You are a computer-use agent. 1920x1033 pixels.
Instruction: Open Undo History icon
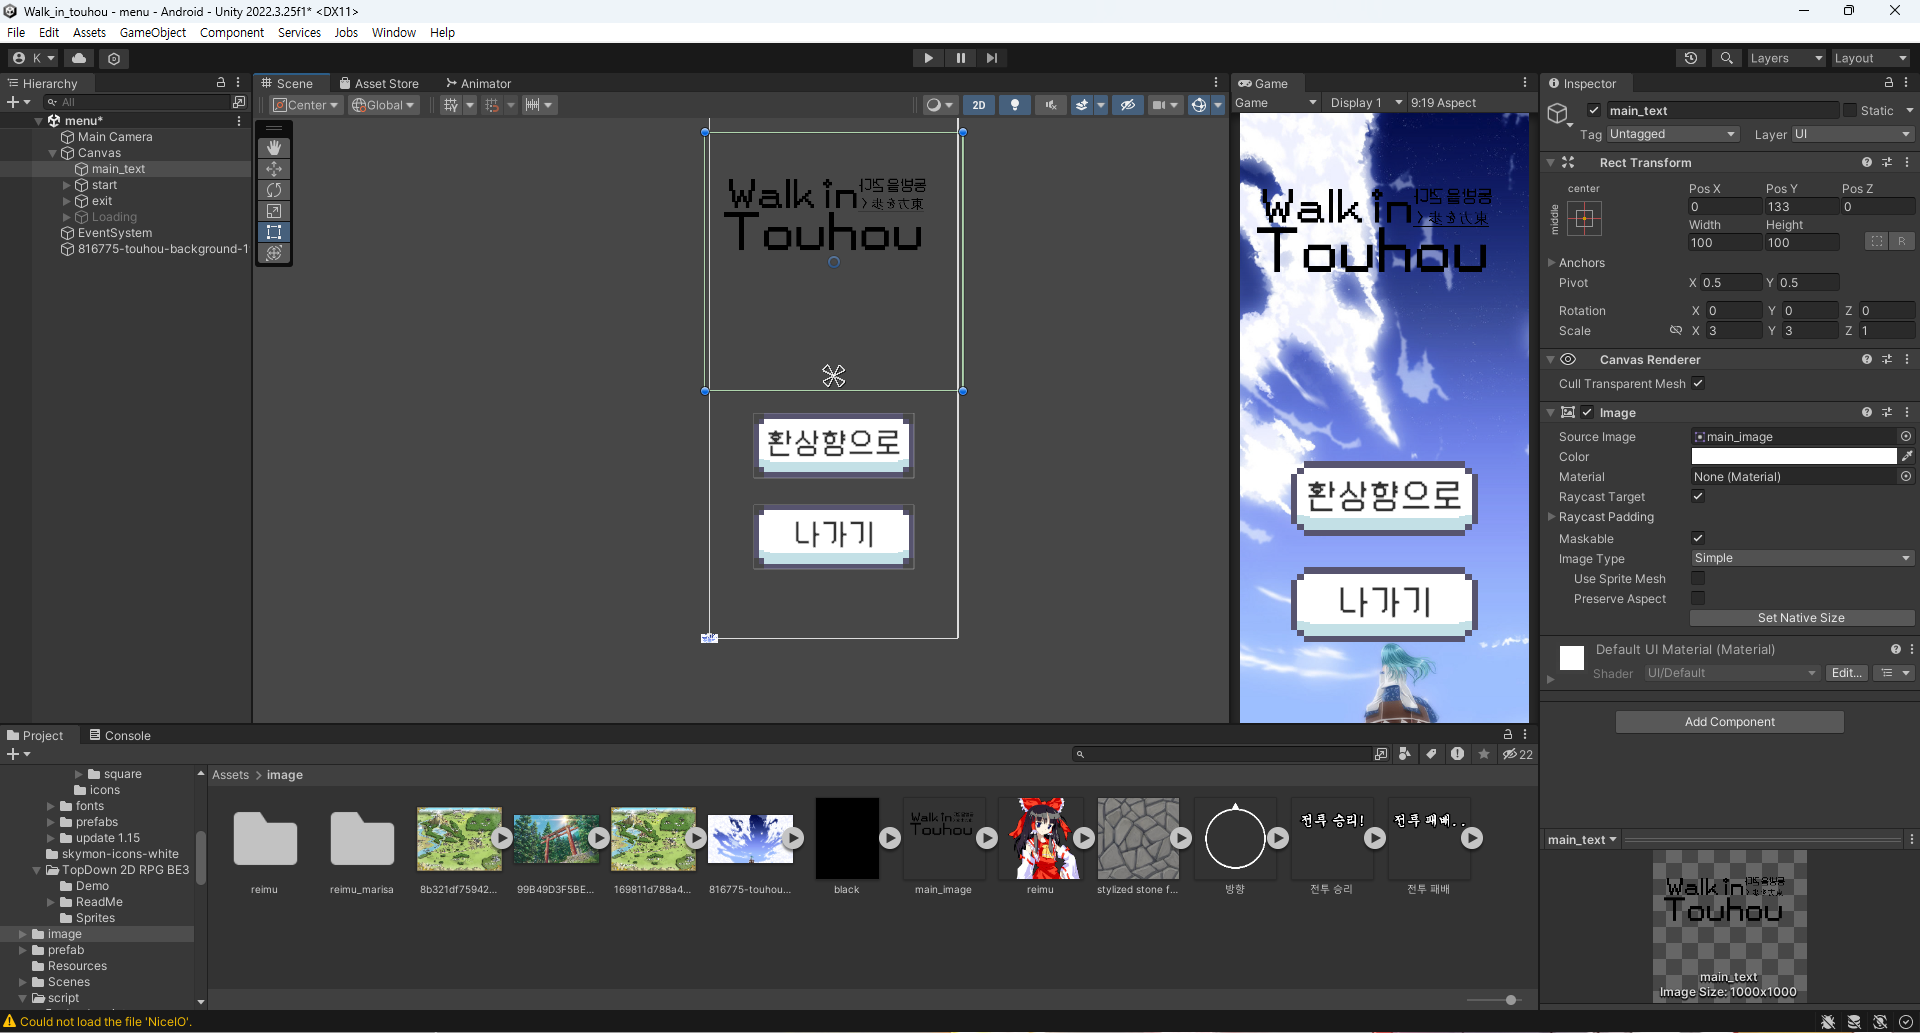[1691, 58]
